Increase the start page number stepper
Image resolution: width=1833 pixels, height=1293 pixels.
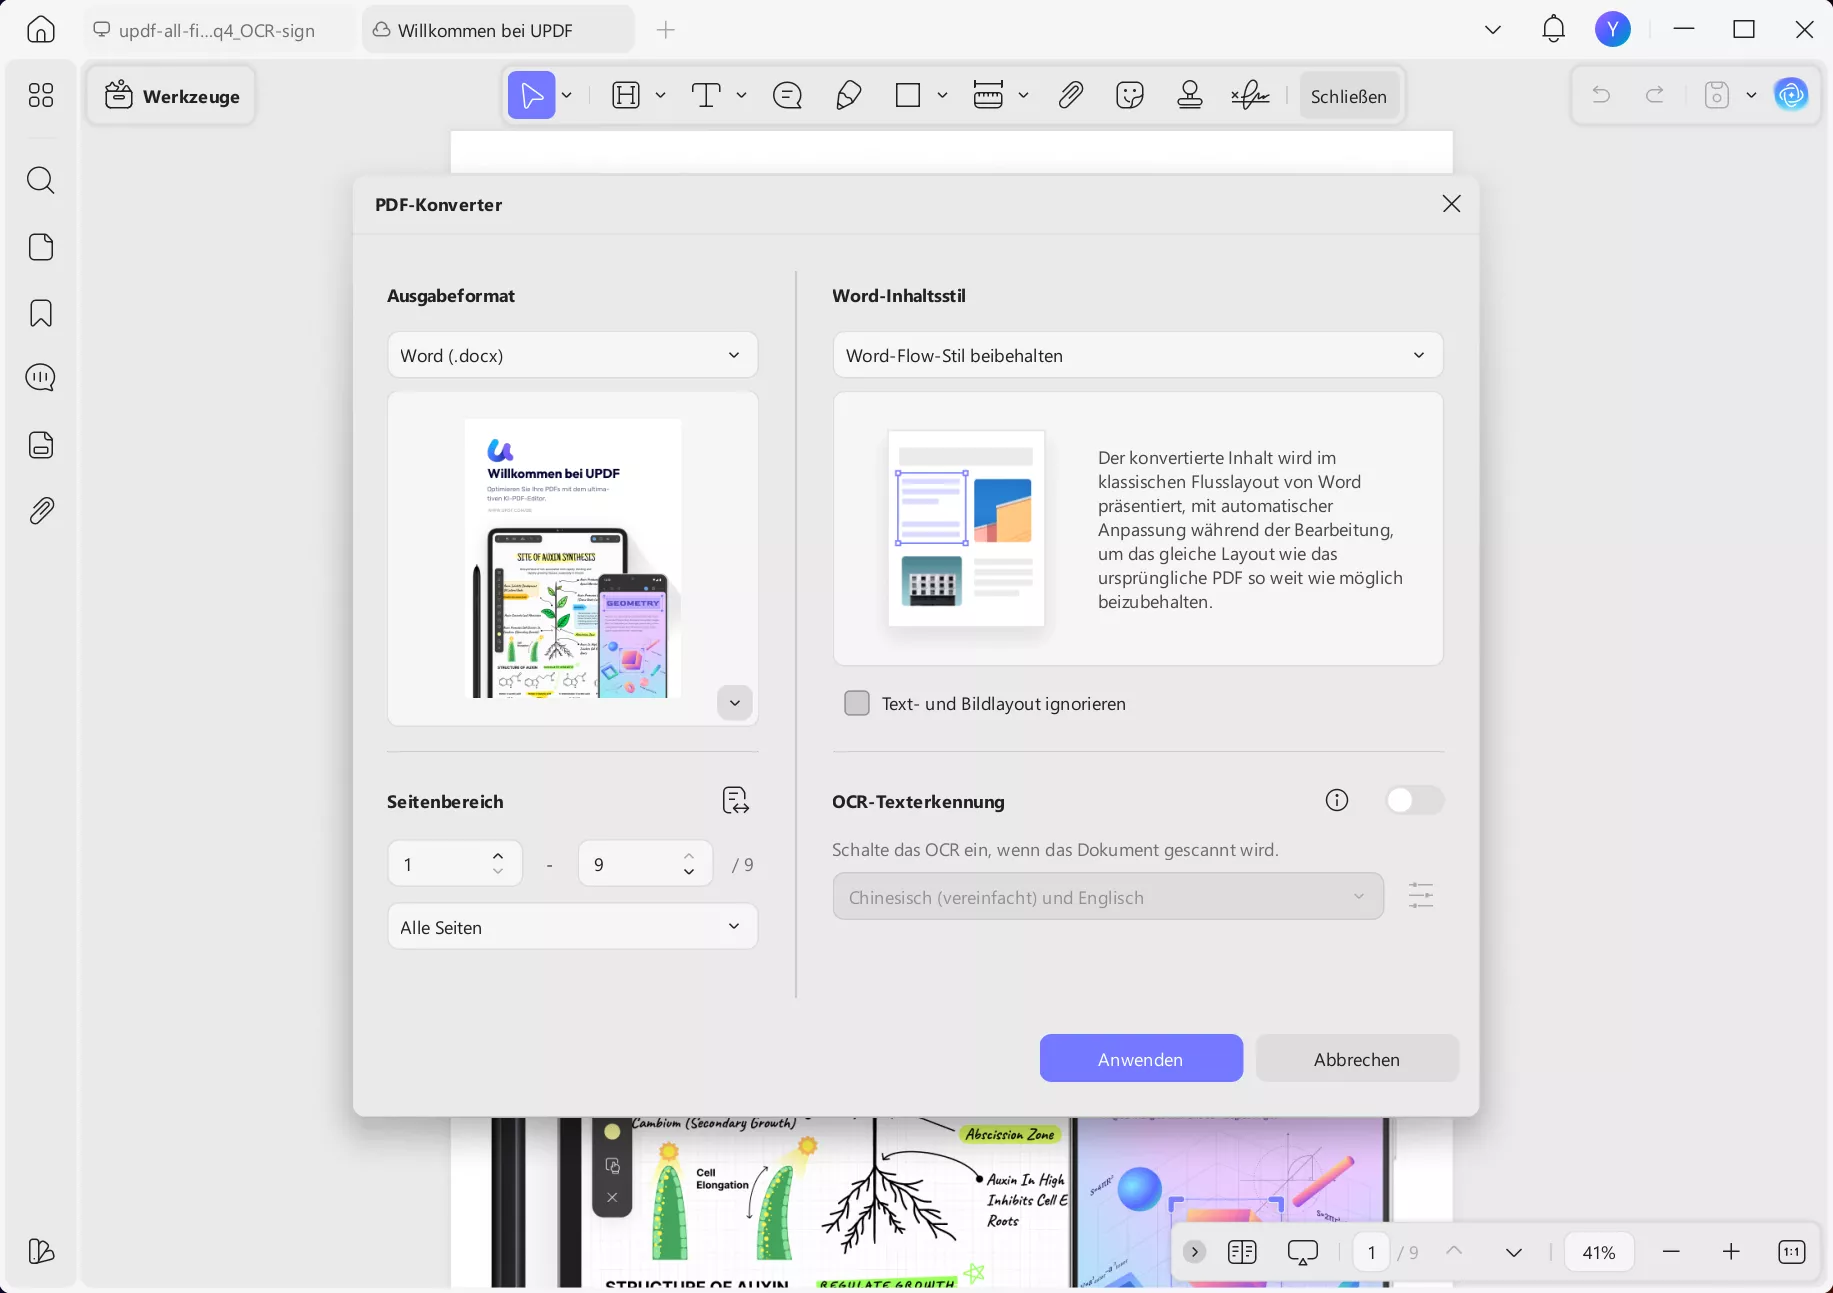tap(498, 856)
